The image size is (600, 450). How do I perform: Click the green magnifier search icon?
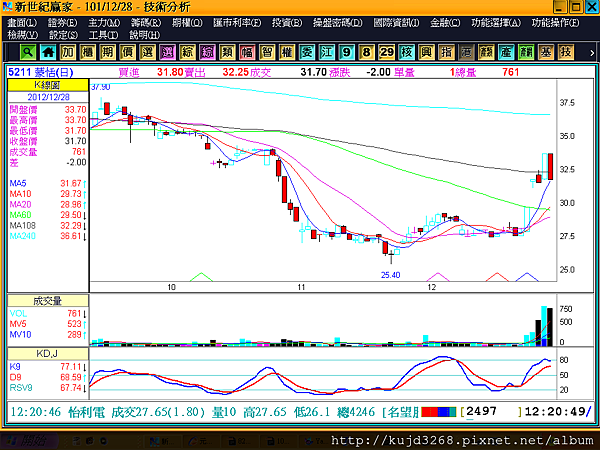click(28, 52)
